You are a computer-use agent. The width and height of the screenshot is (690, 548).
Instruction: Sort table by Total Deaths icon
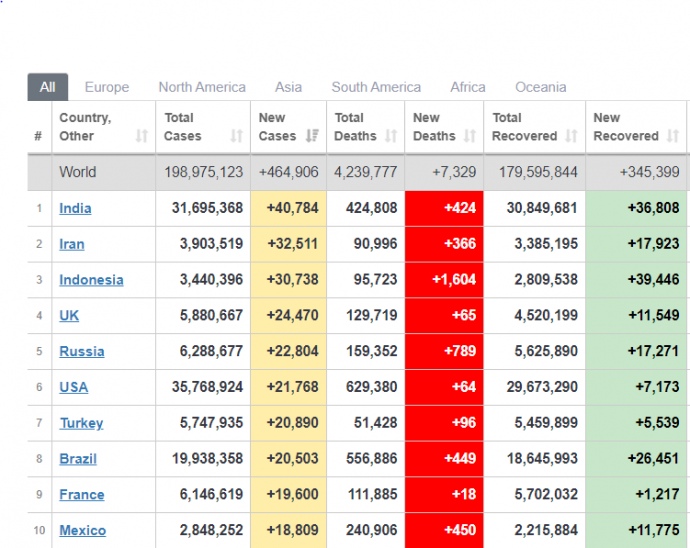pyautogui.click(x=391, y=136)
